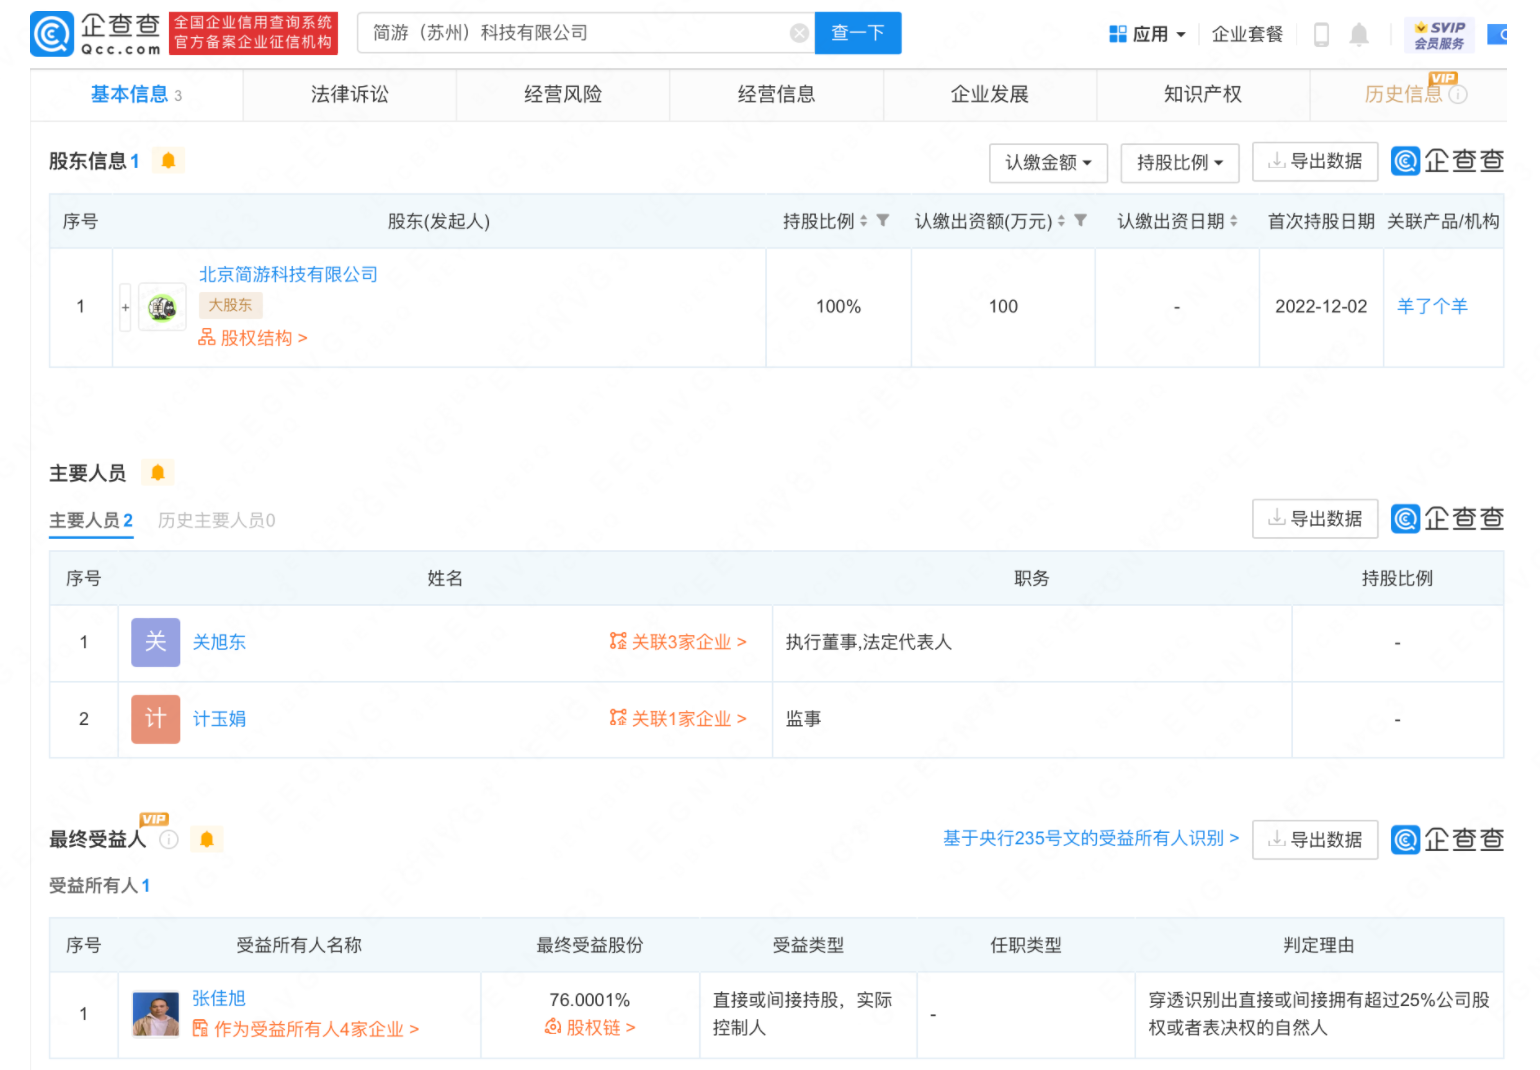Click 张佳旭 photo thumbnail
The height and width of the screenshot is (1070, 1540).
click(x=155, y=1014)
